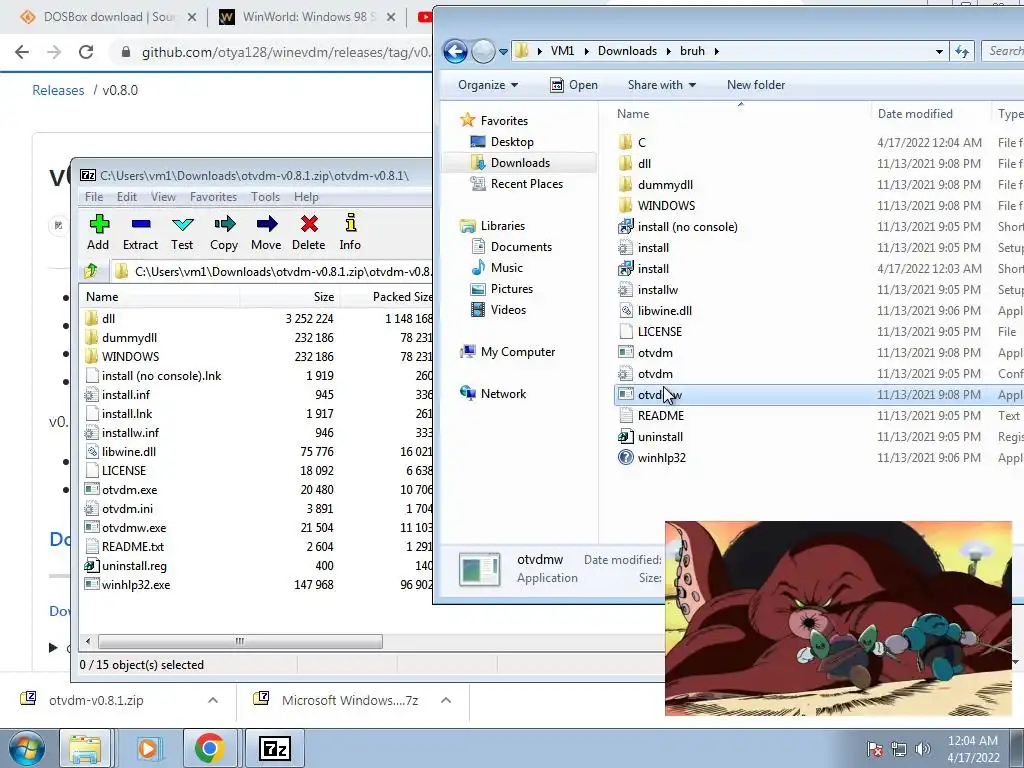Select libwine.dll in the Explorer list
This screenshot has height=768, width=1024.
point(665,311)
